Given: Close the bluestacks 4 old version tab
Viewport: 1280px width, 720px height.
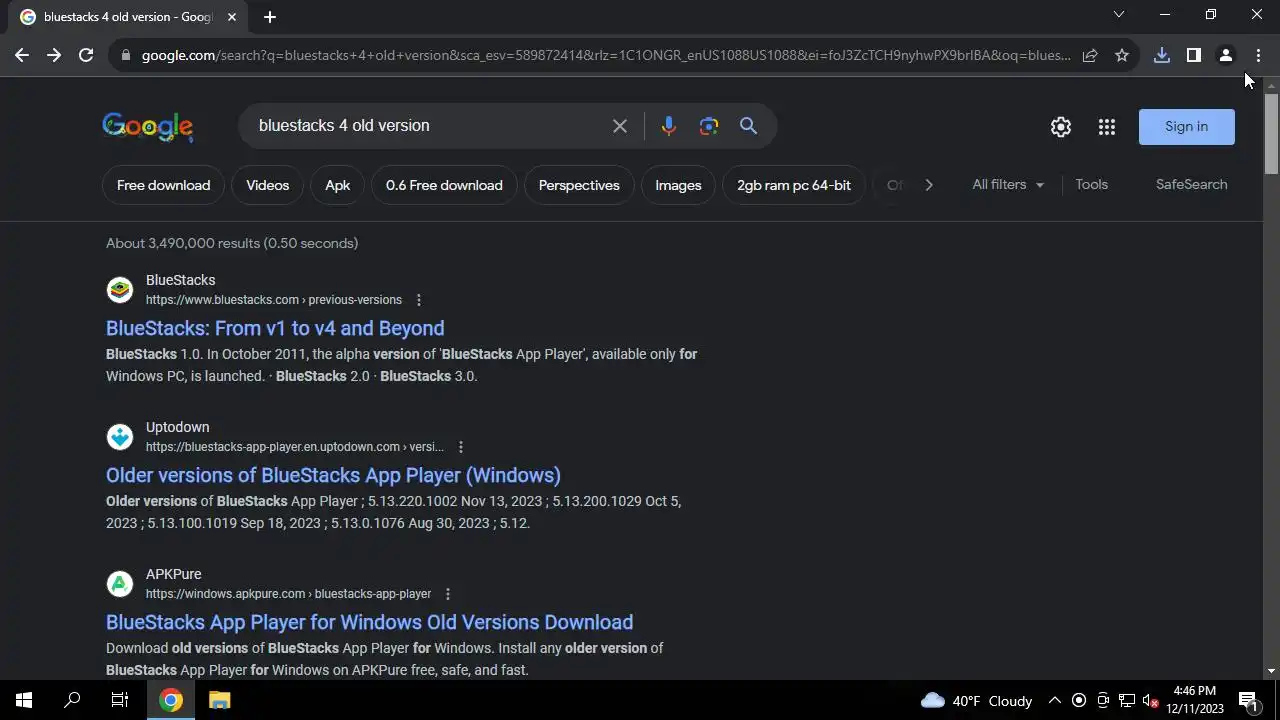Looking at the screenshot, I should tap(232, 17).
